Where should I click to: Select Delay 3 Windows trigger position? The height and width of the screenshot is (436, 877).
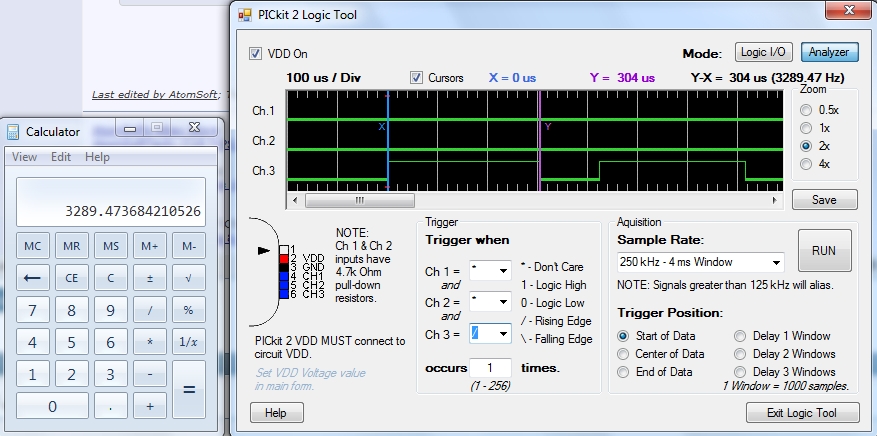point(740,372)
